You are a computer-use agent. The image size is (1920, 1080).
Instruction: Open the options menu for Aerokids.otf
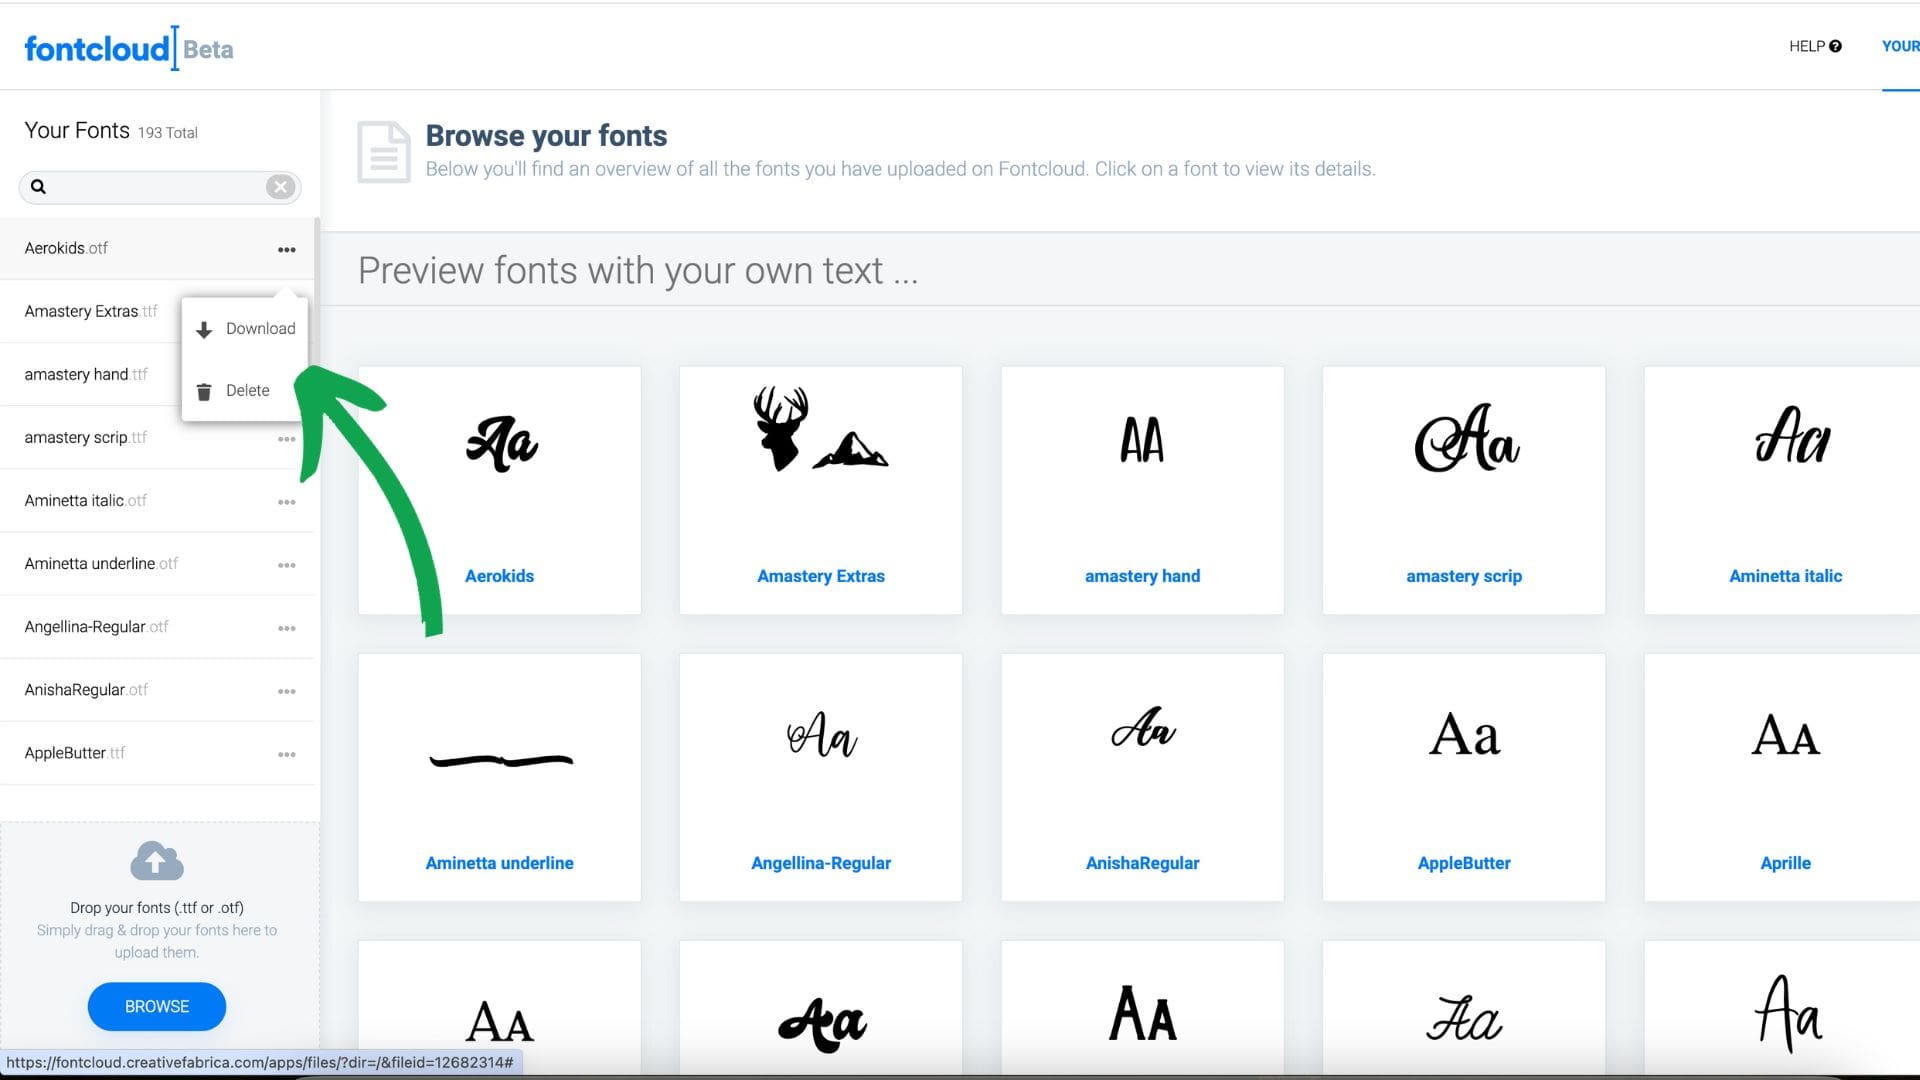point(287,250)
